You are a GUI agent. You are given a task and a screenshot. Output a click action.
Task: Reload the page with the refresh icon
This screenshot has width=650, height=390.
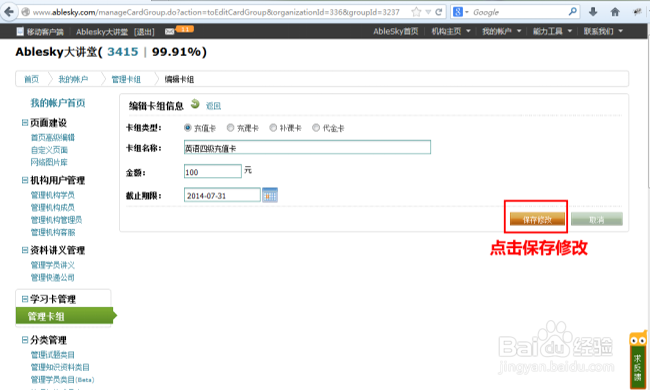pyautogui.click(x=439, y=12)
